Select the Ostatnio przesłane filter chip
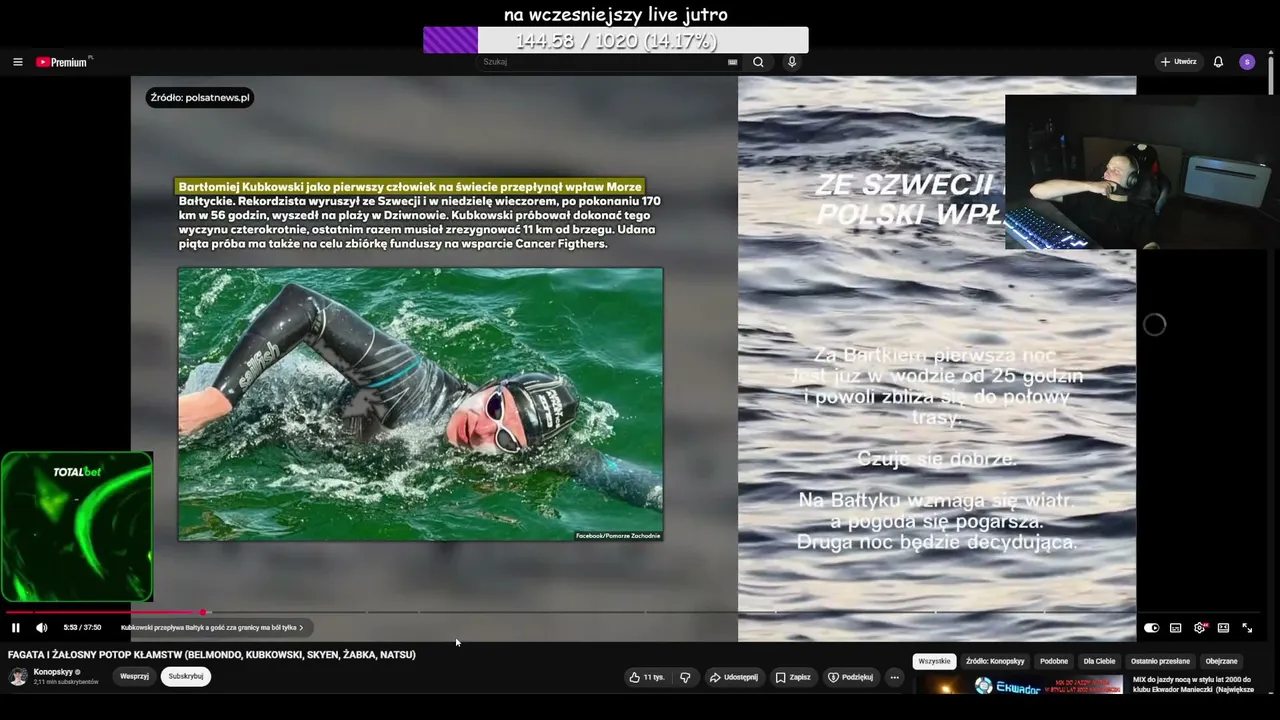 1160,661
